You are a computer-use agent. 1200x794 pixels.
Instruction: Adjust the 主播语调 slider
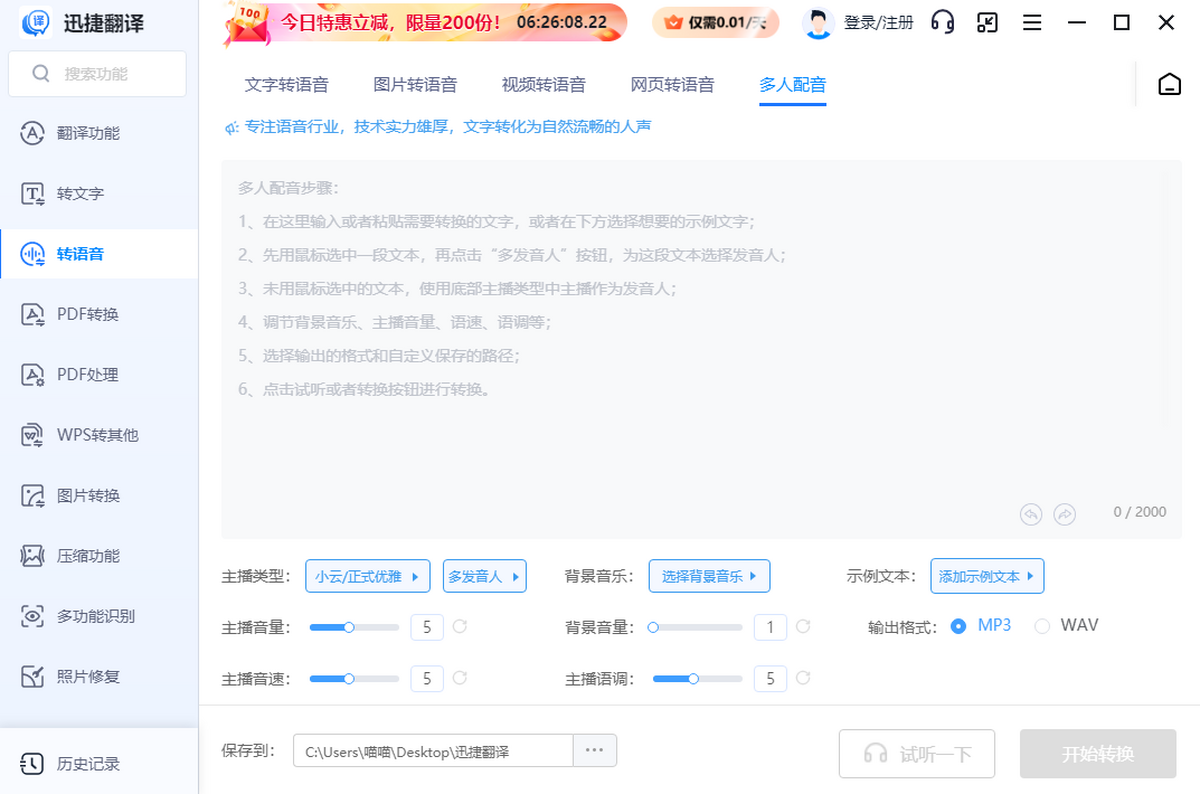(x=697, y=678)
